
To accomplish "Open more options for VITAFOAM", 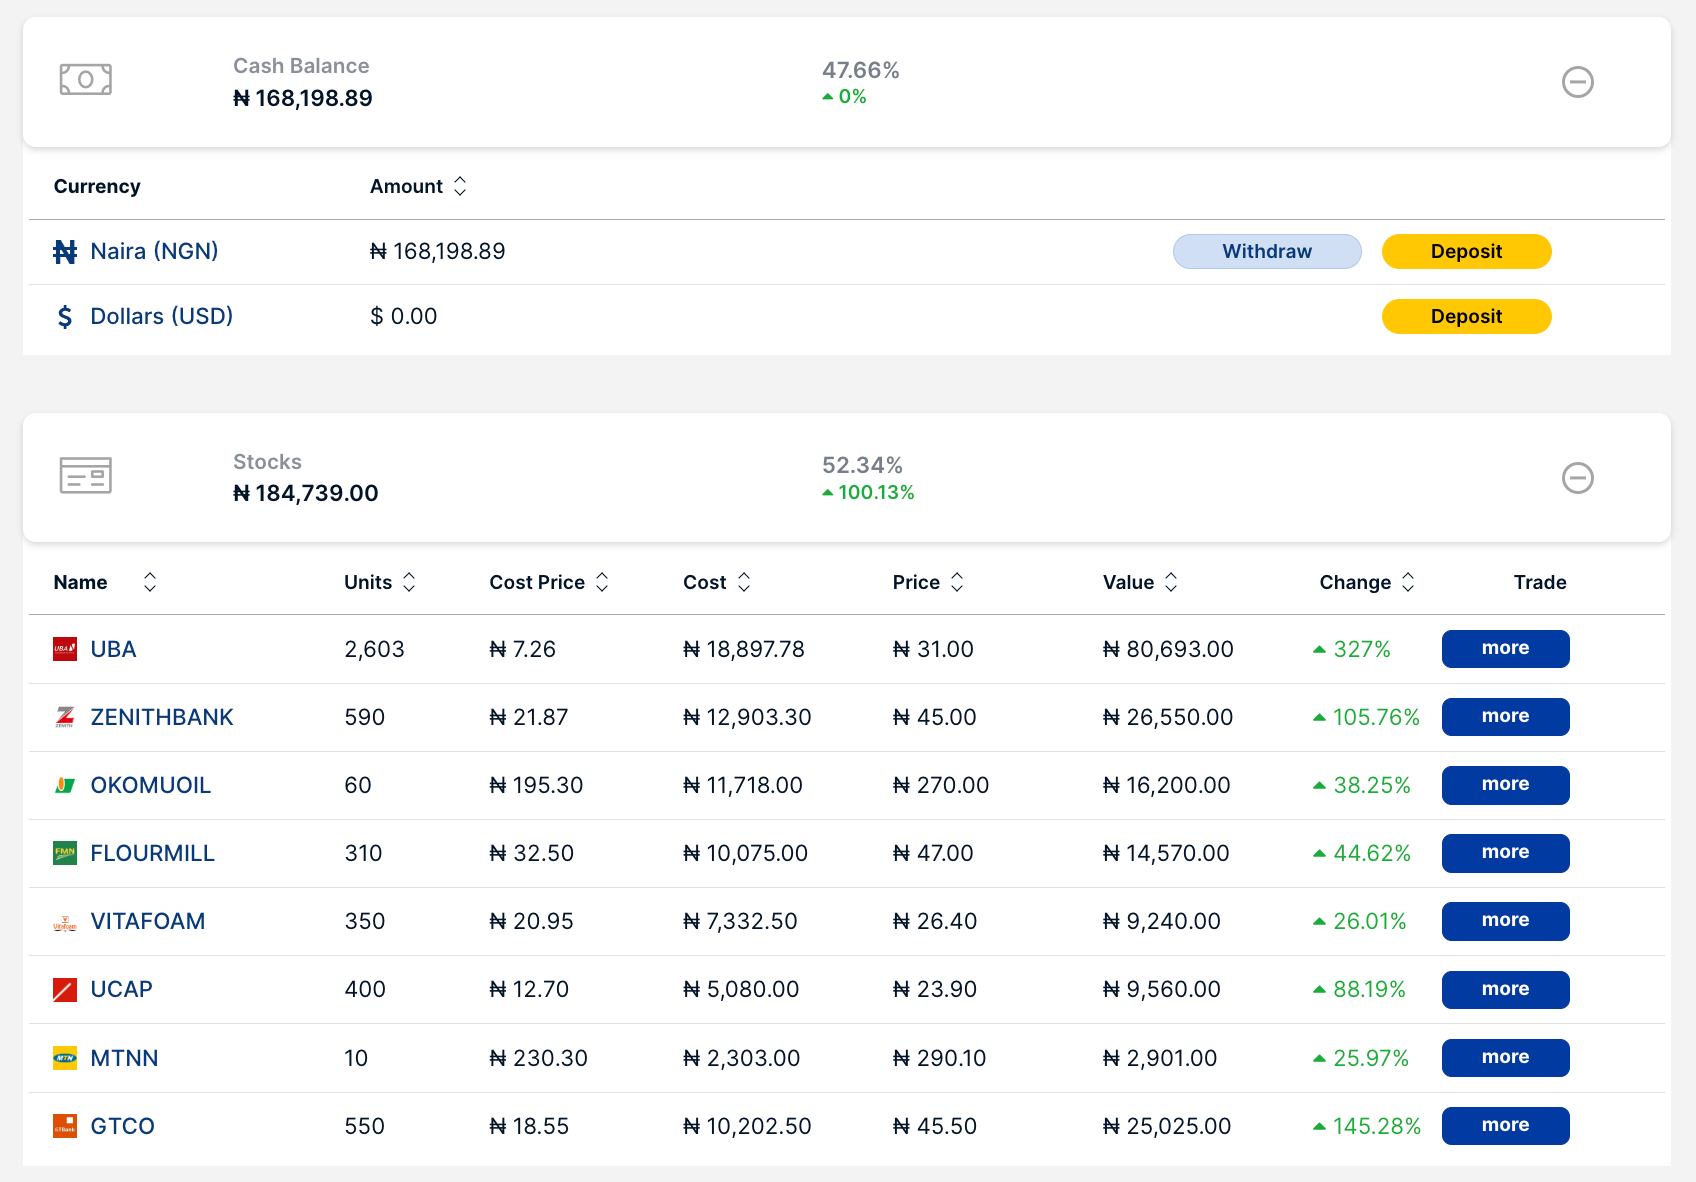I will pyautogui.click(x=1505, y=920).
